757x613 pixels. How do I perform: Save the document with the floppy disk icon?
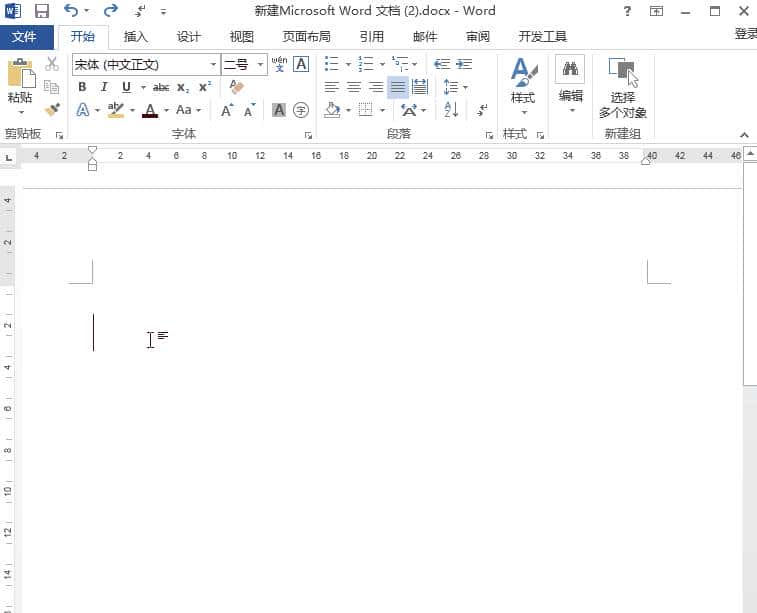(42, 11)
